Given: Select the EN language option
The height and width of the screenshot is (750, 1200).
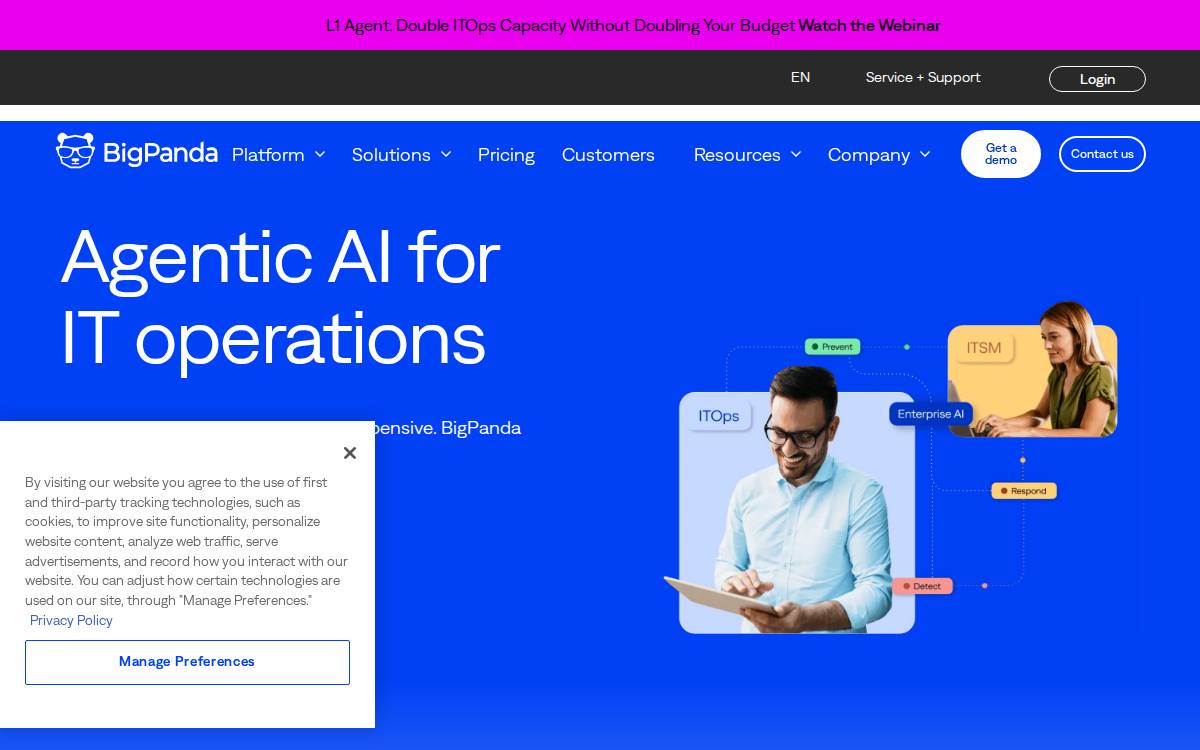Looking at the screenshot, I should click(x=800, y=77).
